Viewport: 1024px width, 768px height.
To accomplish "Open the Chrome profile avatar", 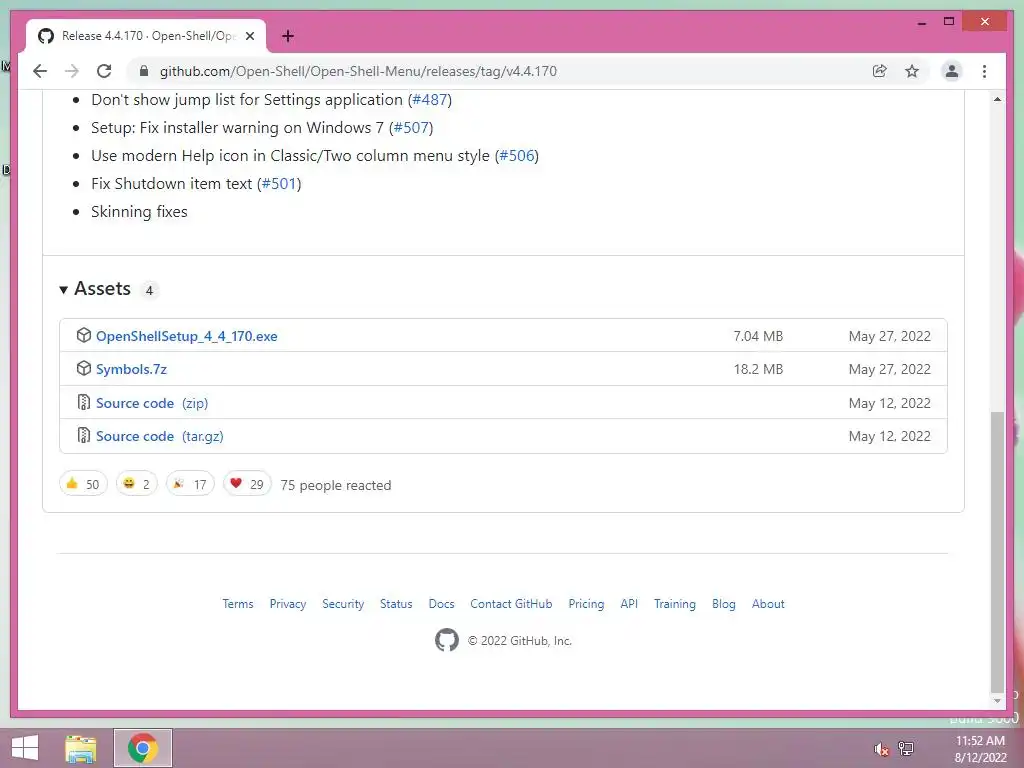I will coord(952,71).
